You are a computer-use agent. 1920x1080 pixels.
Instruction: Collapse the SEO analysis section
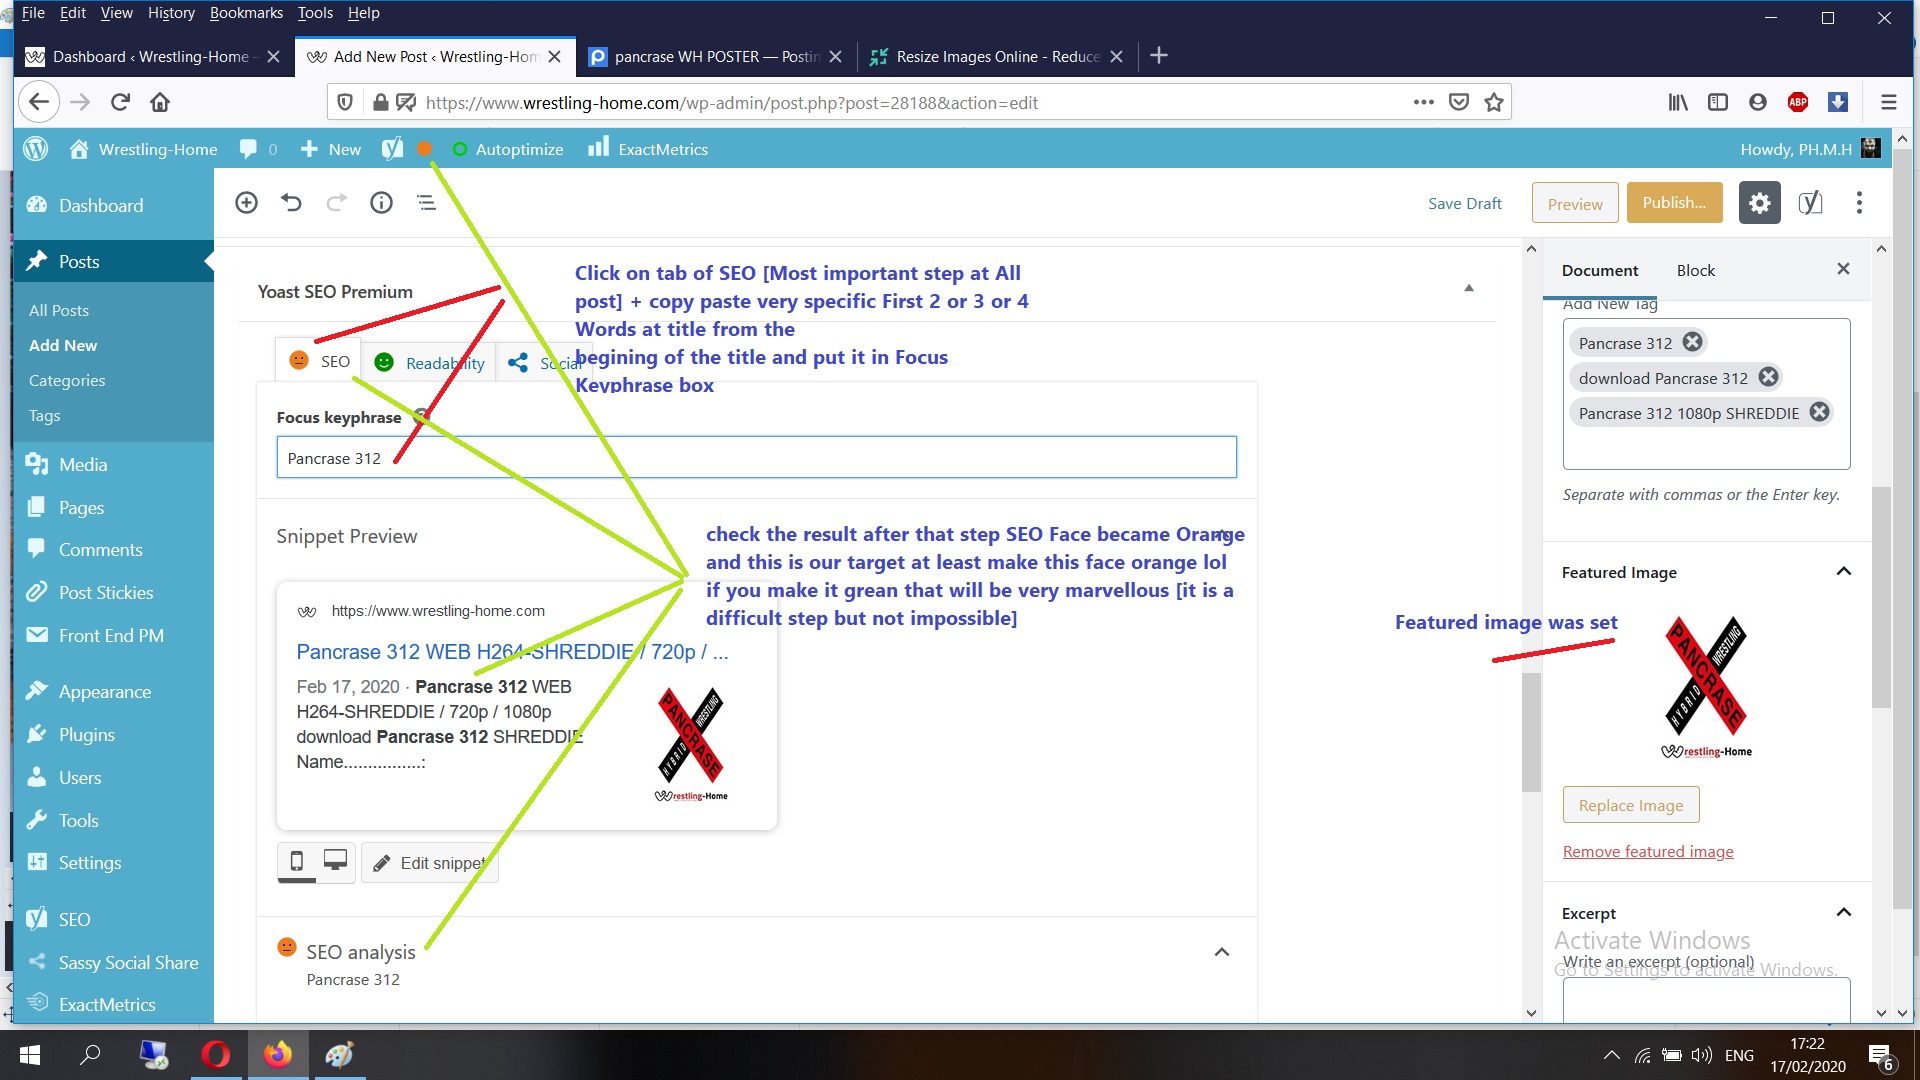coord(1222,952)
